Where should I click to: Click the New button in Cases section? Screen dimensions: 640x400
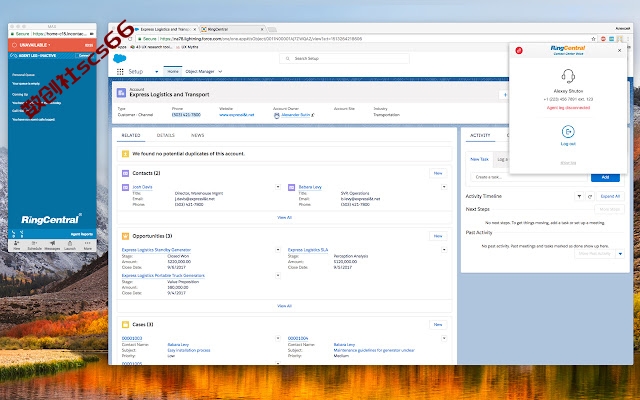pyautogui.click(x=438, y=325)
